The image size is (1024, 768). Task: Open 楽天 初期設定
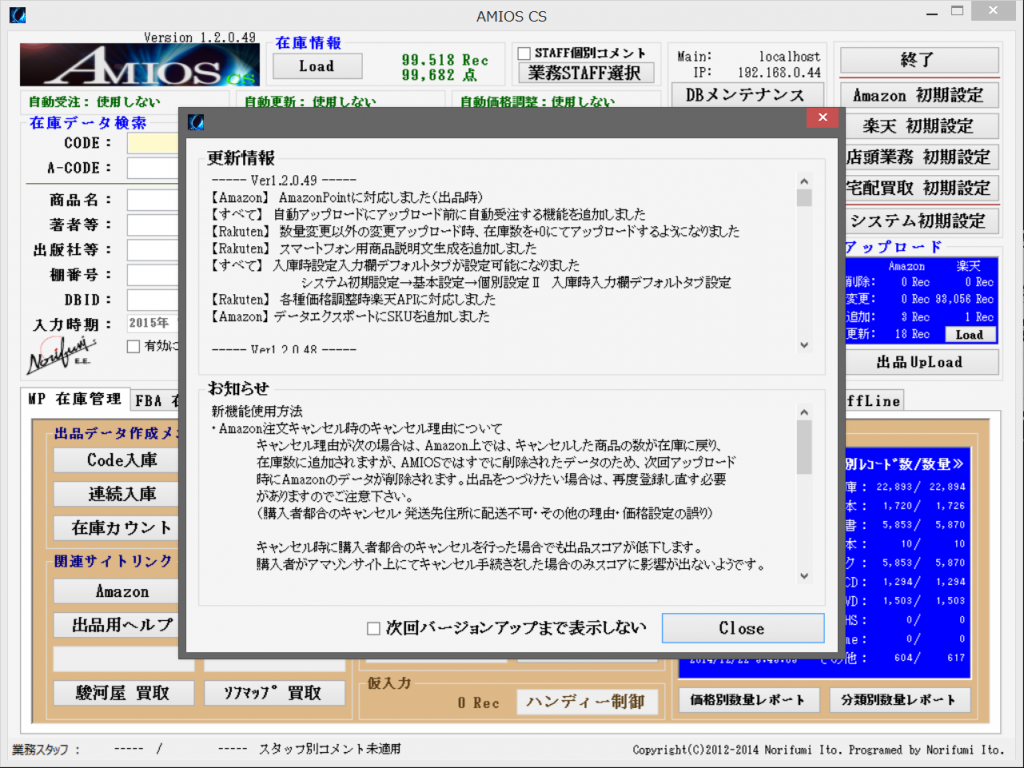pyautogui.click(x=921, y=126)
